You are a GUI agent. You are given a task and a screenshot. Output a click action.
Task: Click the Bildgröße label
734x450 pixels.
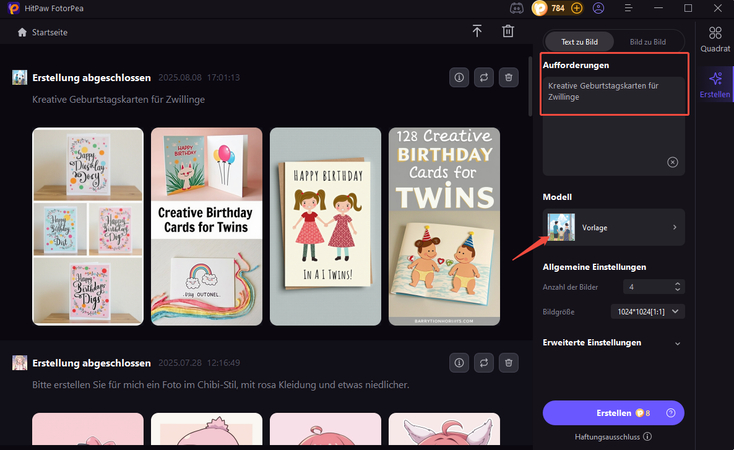[x=558, y=311]
